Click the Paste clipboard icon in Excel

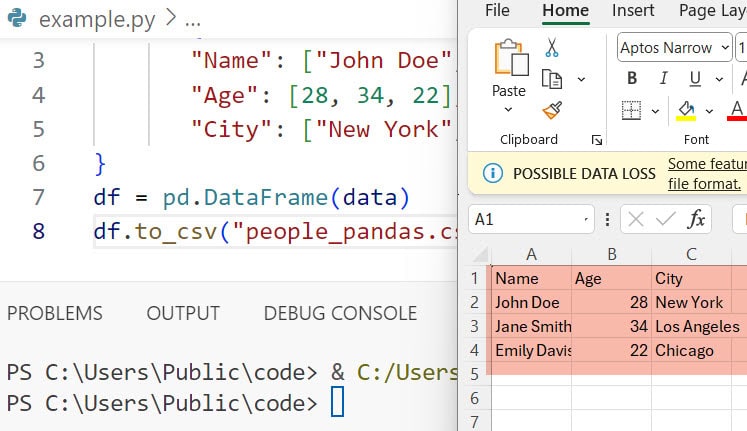point(511,58)
